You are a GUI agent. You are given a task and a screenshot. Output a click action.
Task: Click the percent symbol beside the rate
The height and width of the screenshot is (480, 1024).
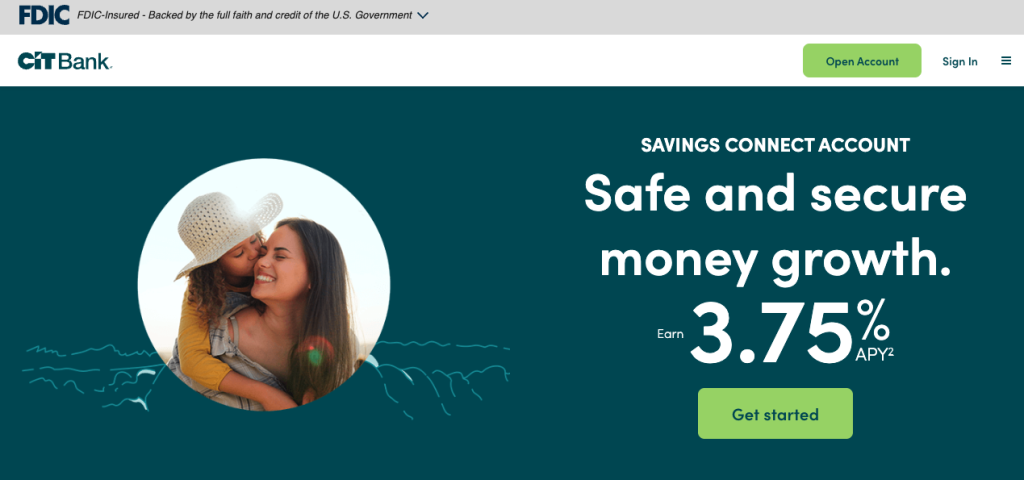tap(874, 319)
